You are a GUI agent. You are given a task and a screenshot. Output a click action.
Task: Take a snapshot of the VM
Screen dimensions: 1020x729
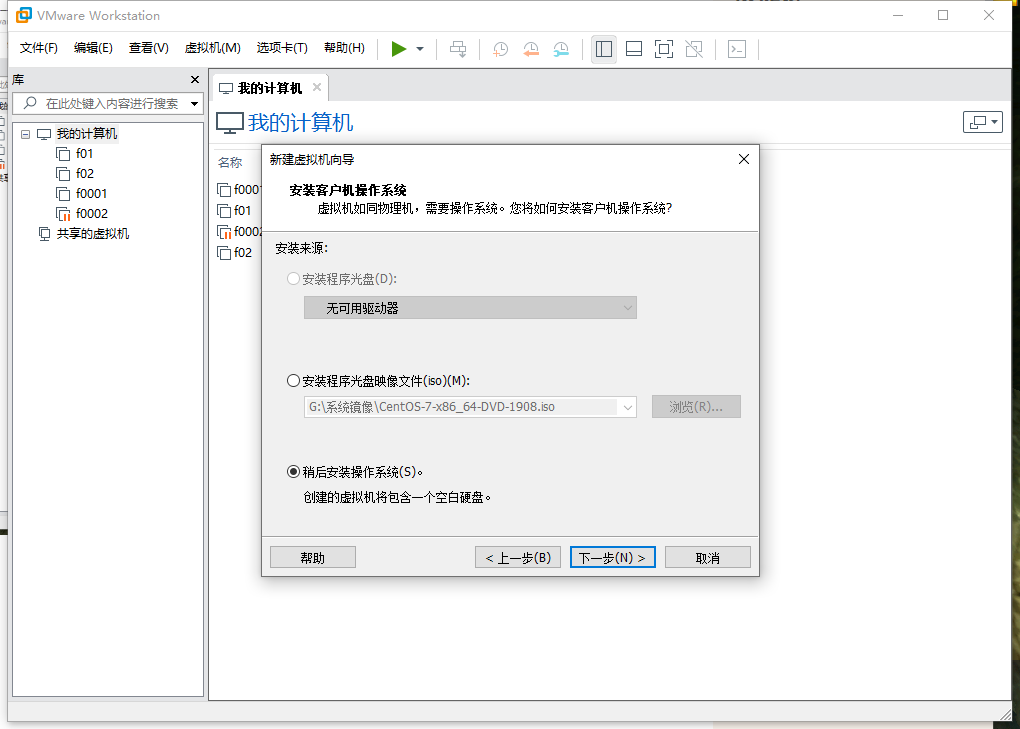(x=499, y=48)
